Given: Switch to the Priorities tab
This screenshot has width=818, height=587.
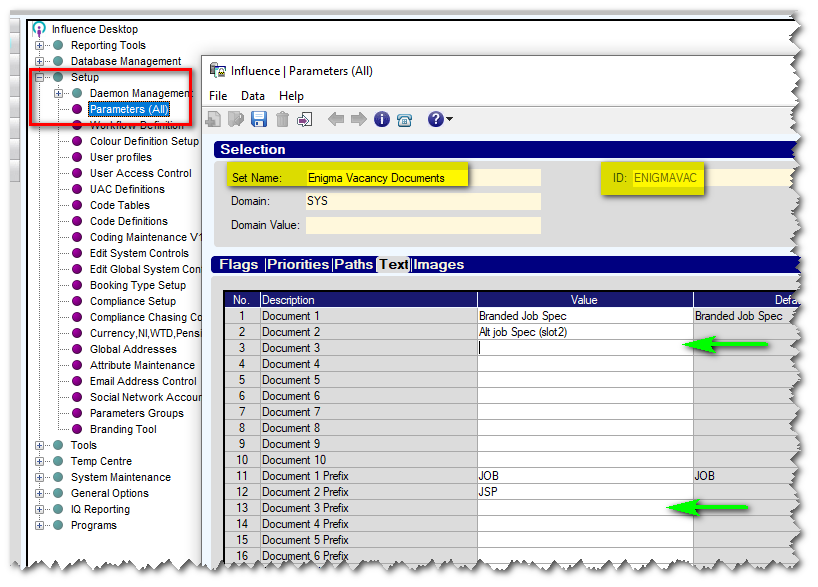Looking at the screenshot, I should [298, 265].
